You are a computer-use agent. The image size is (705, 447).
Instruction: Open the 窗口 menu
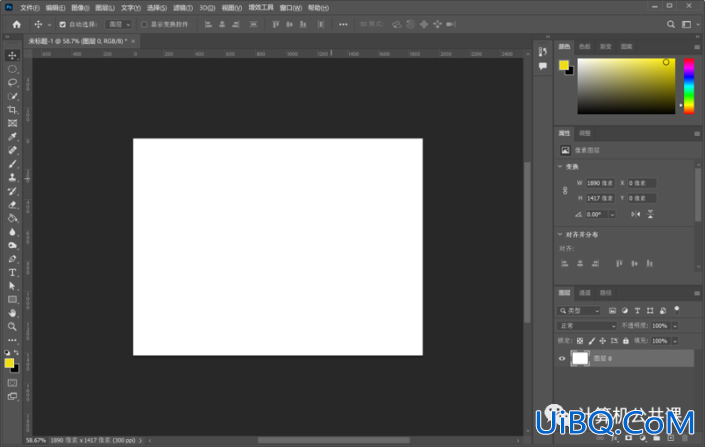click(290, 8)
